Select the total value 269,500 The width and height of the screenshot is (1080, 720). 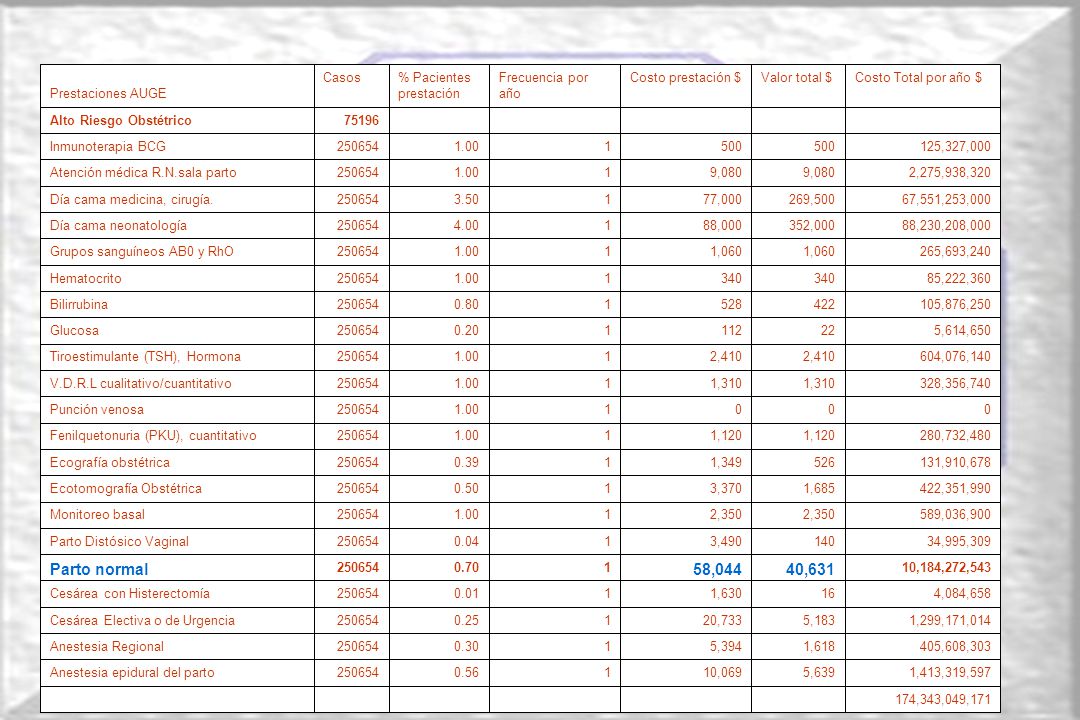tap(811, 199)
